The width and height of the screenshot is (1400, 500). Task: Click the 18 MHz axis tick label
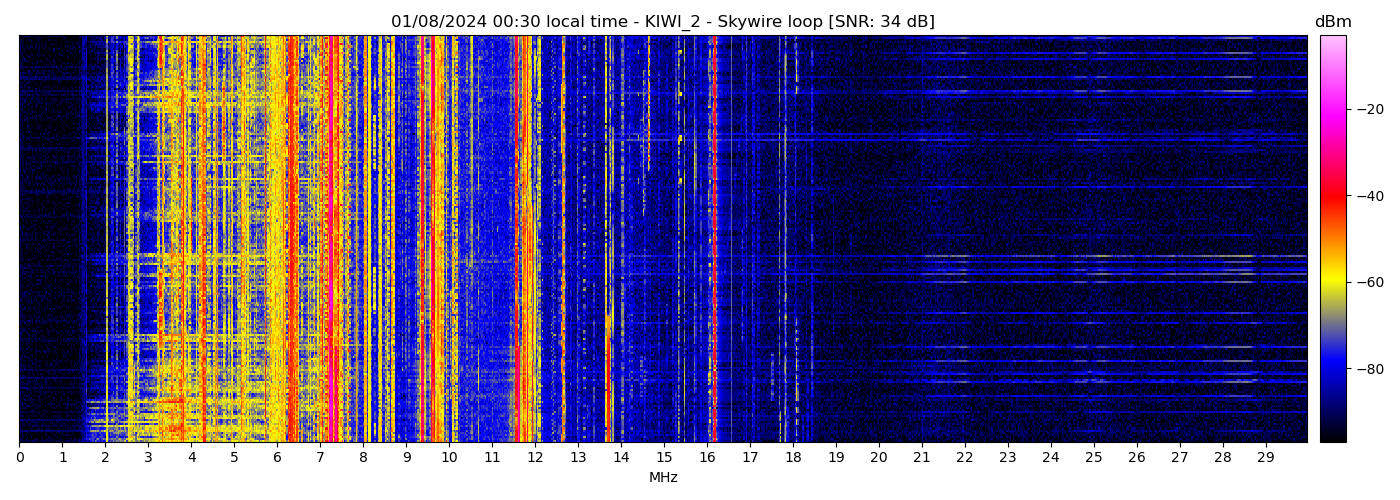(x=793, y=458)
